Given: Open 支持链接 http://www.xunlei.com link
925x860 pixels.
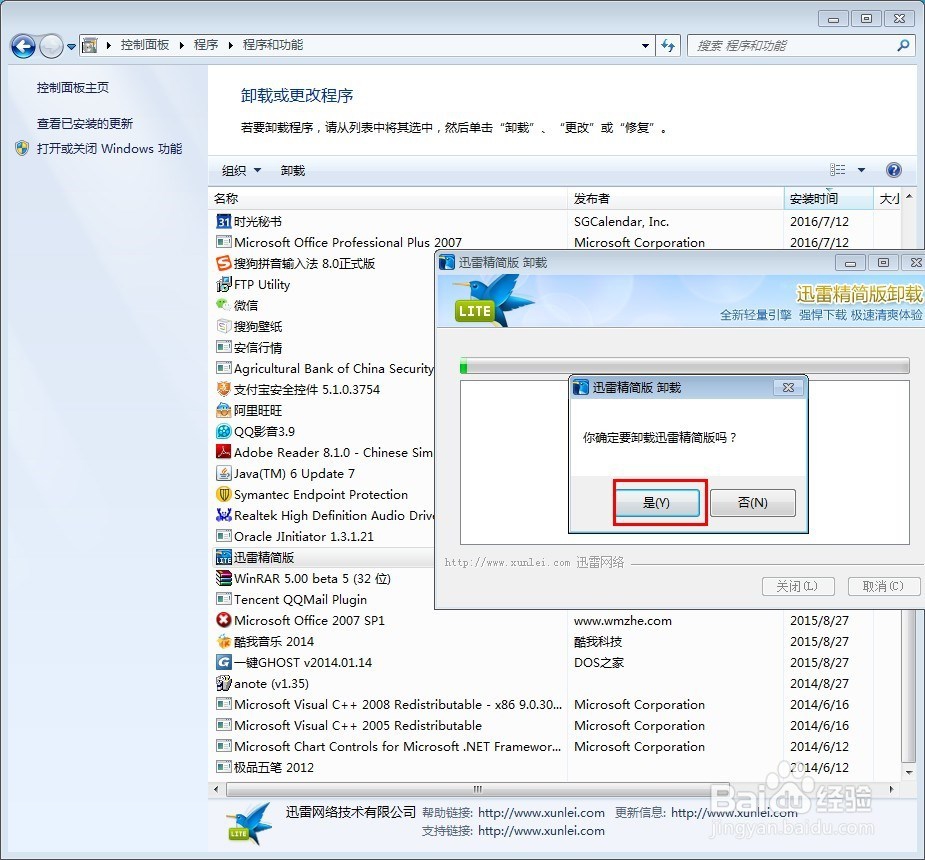Looking at the screenshot, I should pyautogui.click(x=541, y=831).
